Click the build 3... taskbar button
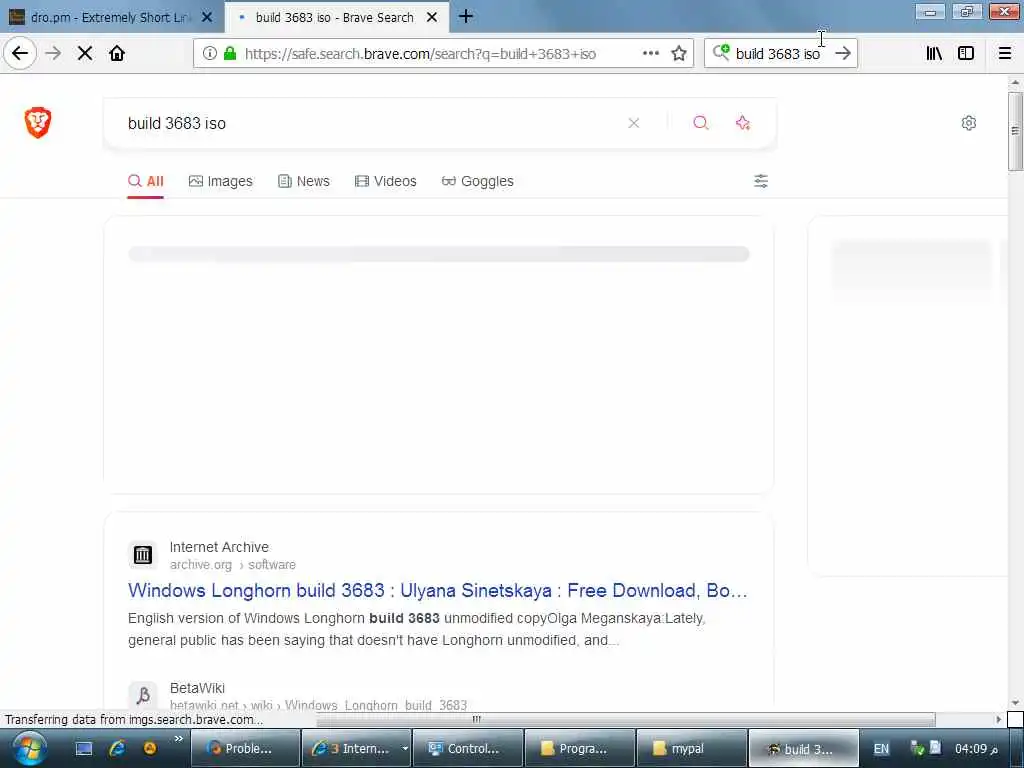This screenshot has height=768, width=1024. click(803, 748)
